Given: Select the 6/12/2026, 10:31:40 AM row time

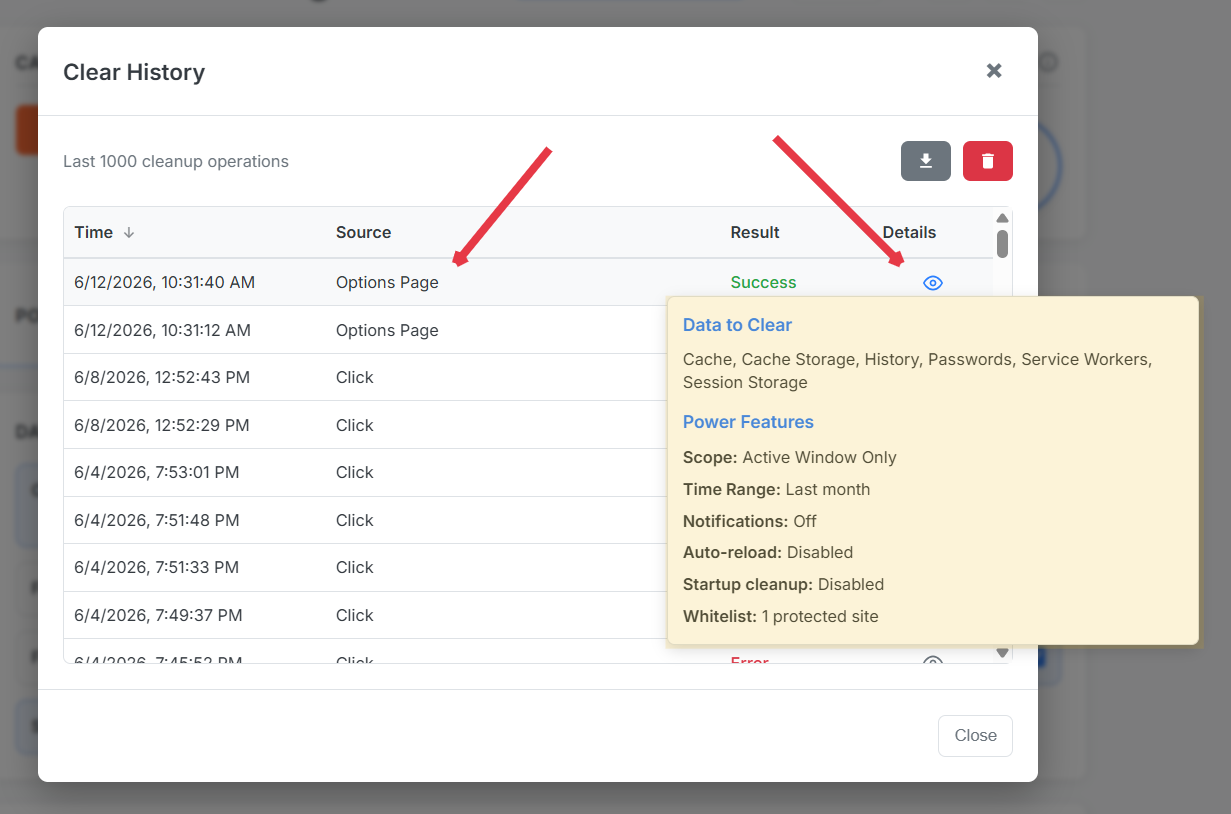Looking at the screenshot, I should point(164,283).
